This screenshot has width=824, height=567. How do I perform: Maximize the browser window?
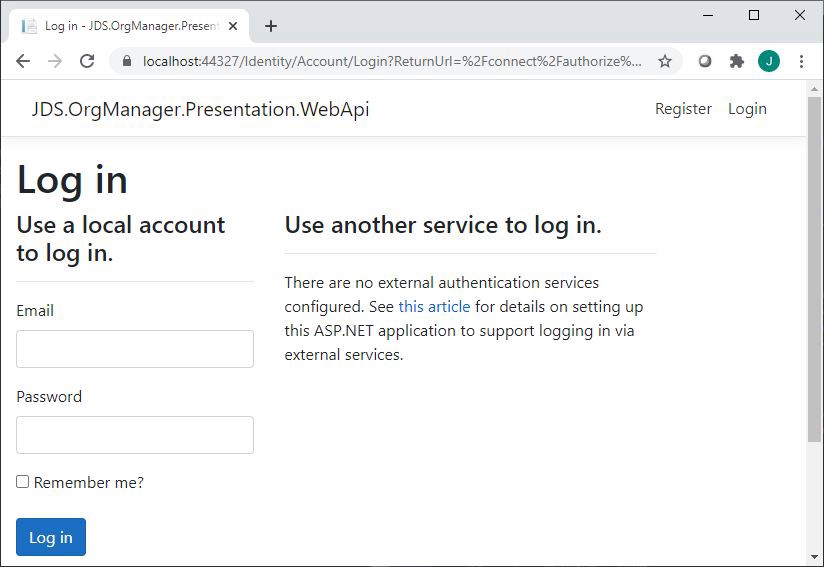754,15
